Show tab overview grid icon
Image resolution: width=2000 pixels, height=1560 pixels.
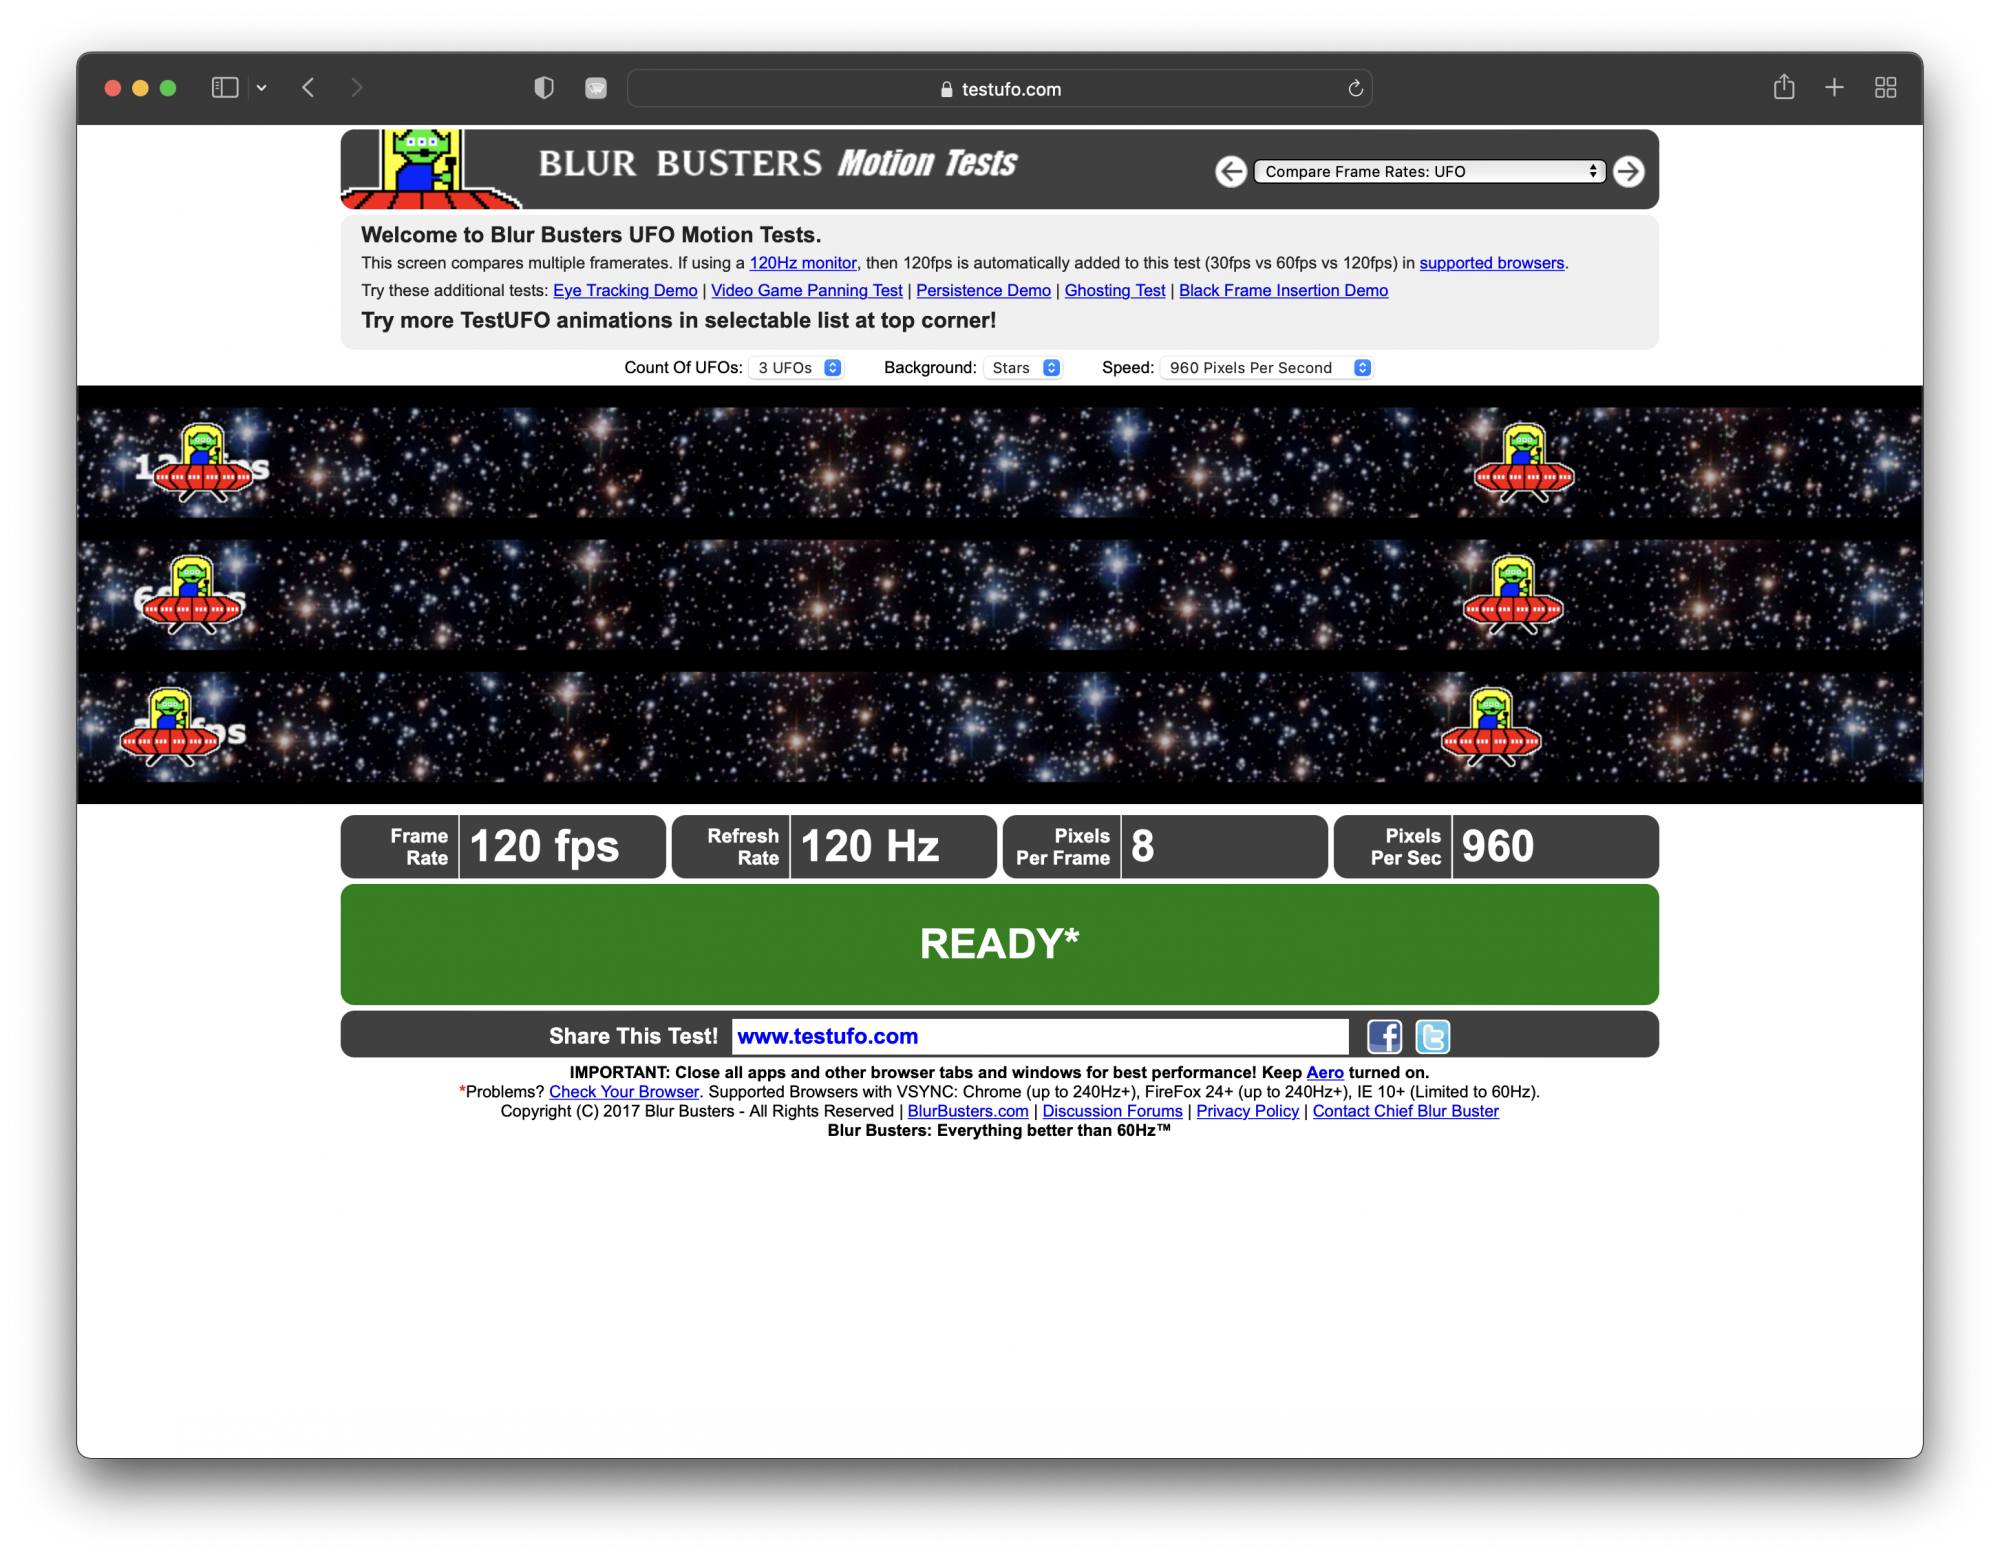[x=1885, y=88]
